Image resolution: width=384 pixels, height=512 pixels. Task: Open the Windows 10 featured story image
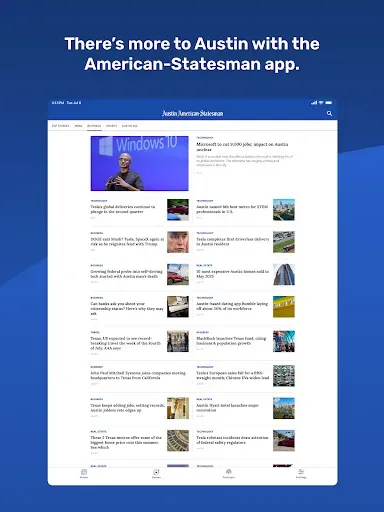[140, 163]
